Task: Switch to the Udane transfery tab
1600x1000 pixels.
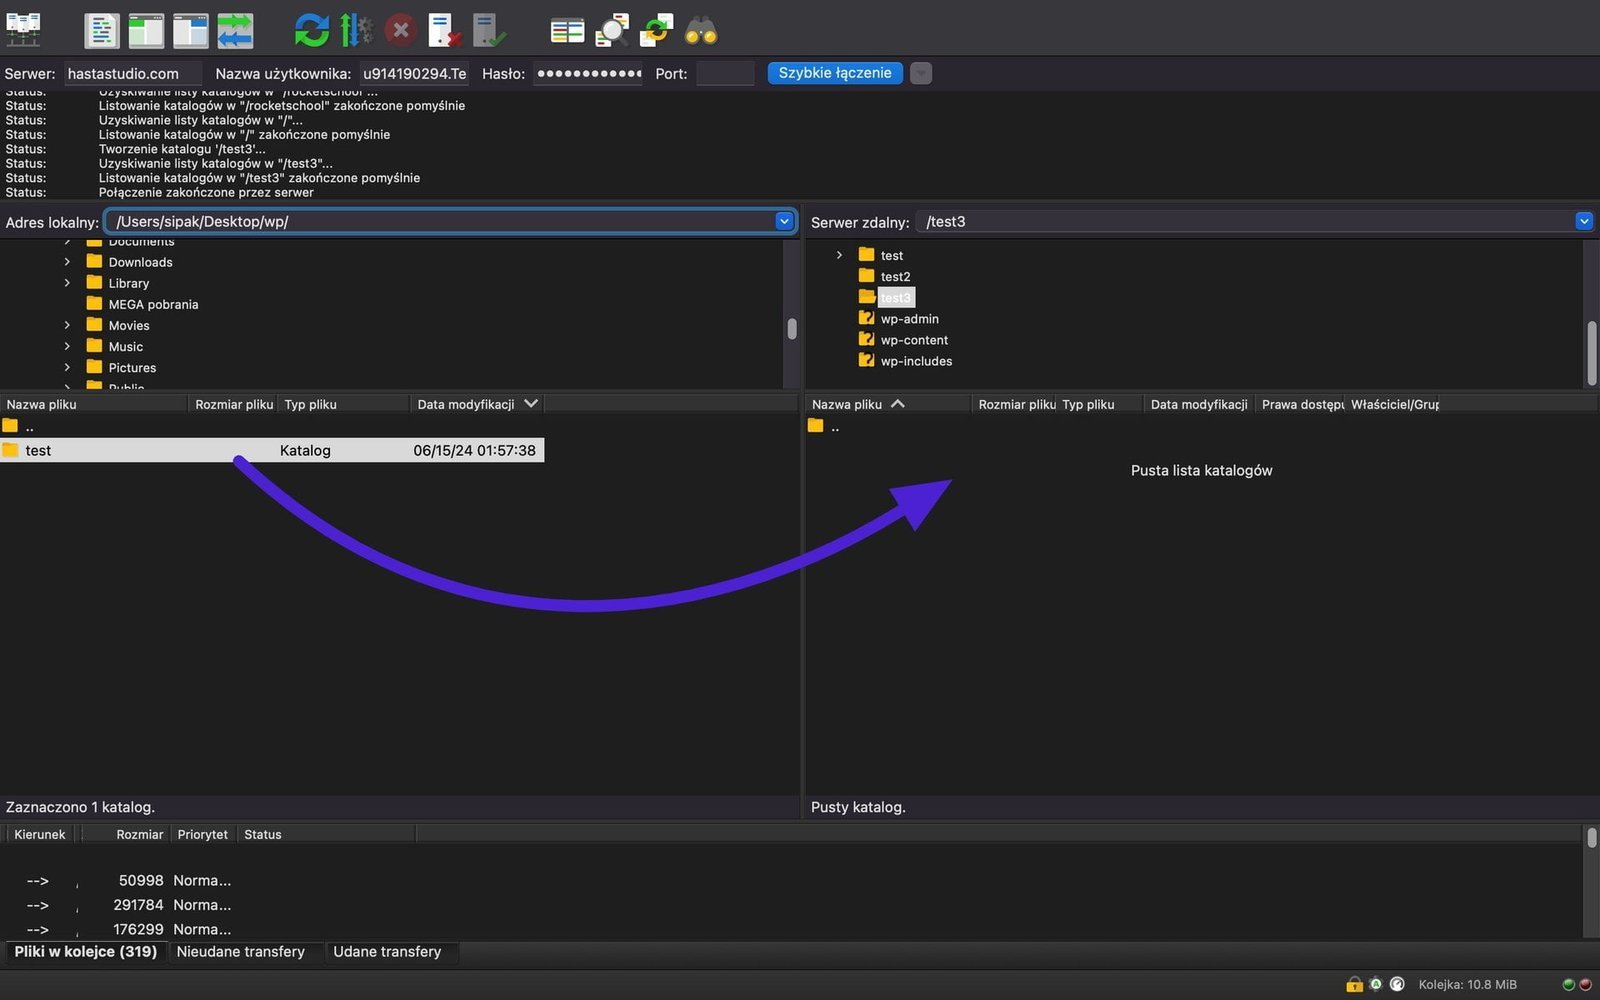Action: pos(387,952)
